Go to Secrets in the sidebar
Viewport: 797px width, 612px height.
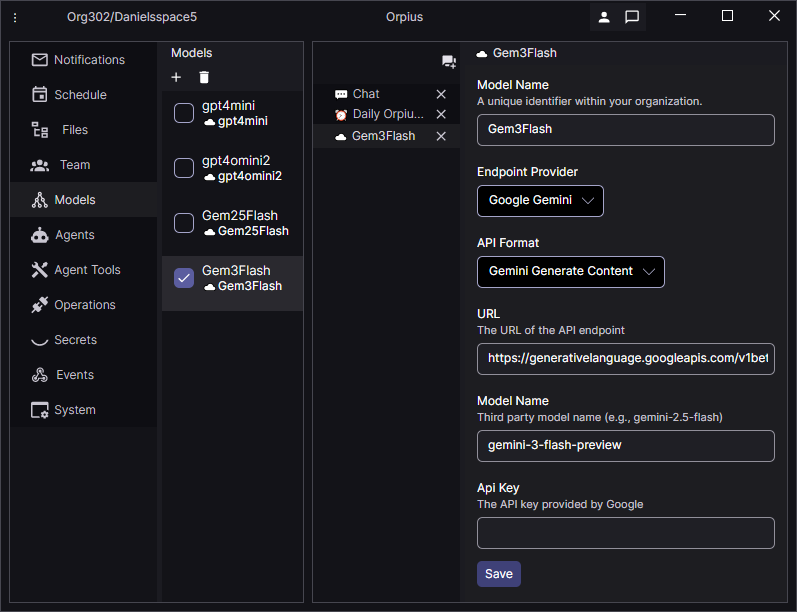(75, 340)
